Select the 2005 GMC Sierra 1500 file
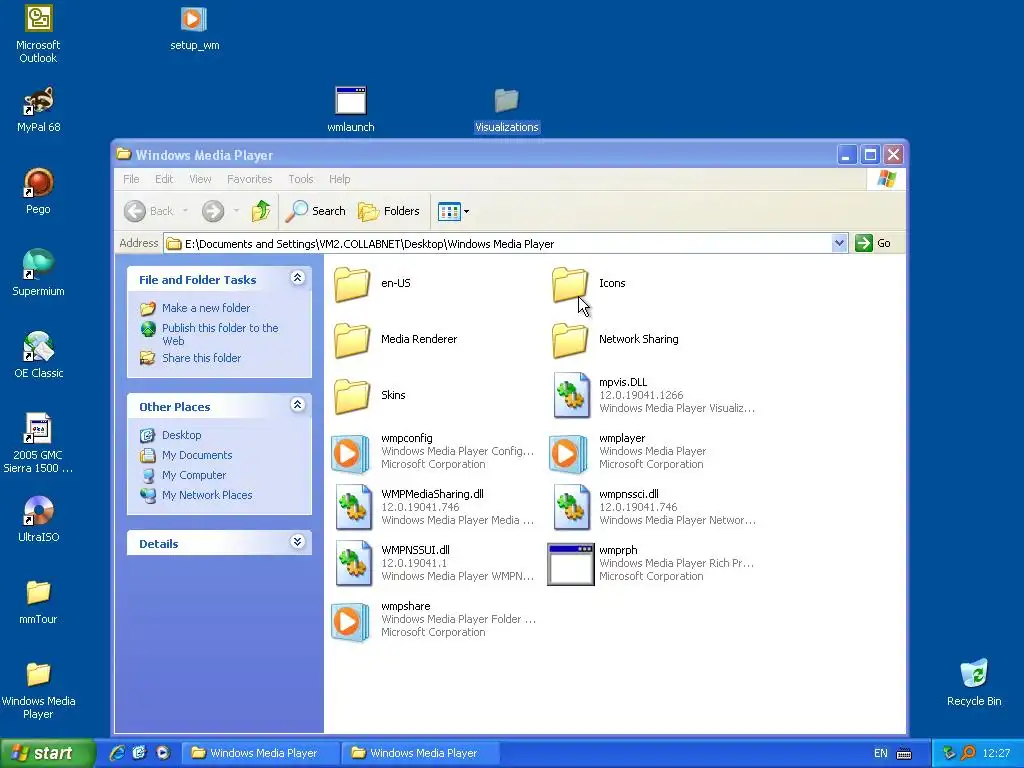The image size is (1024, 768). pyautogui.click(x=38, y=444)
